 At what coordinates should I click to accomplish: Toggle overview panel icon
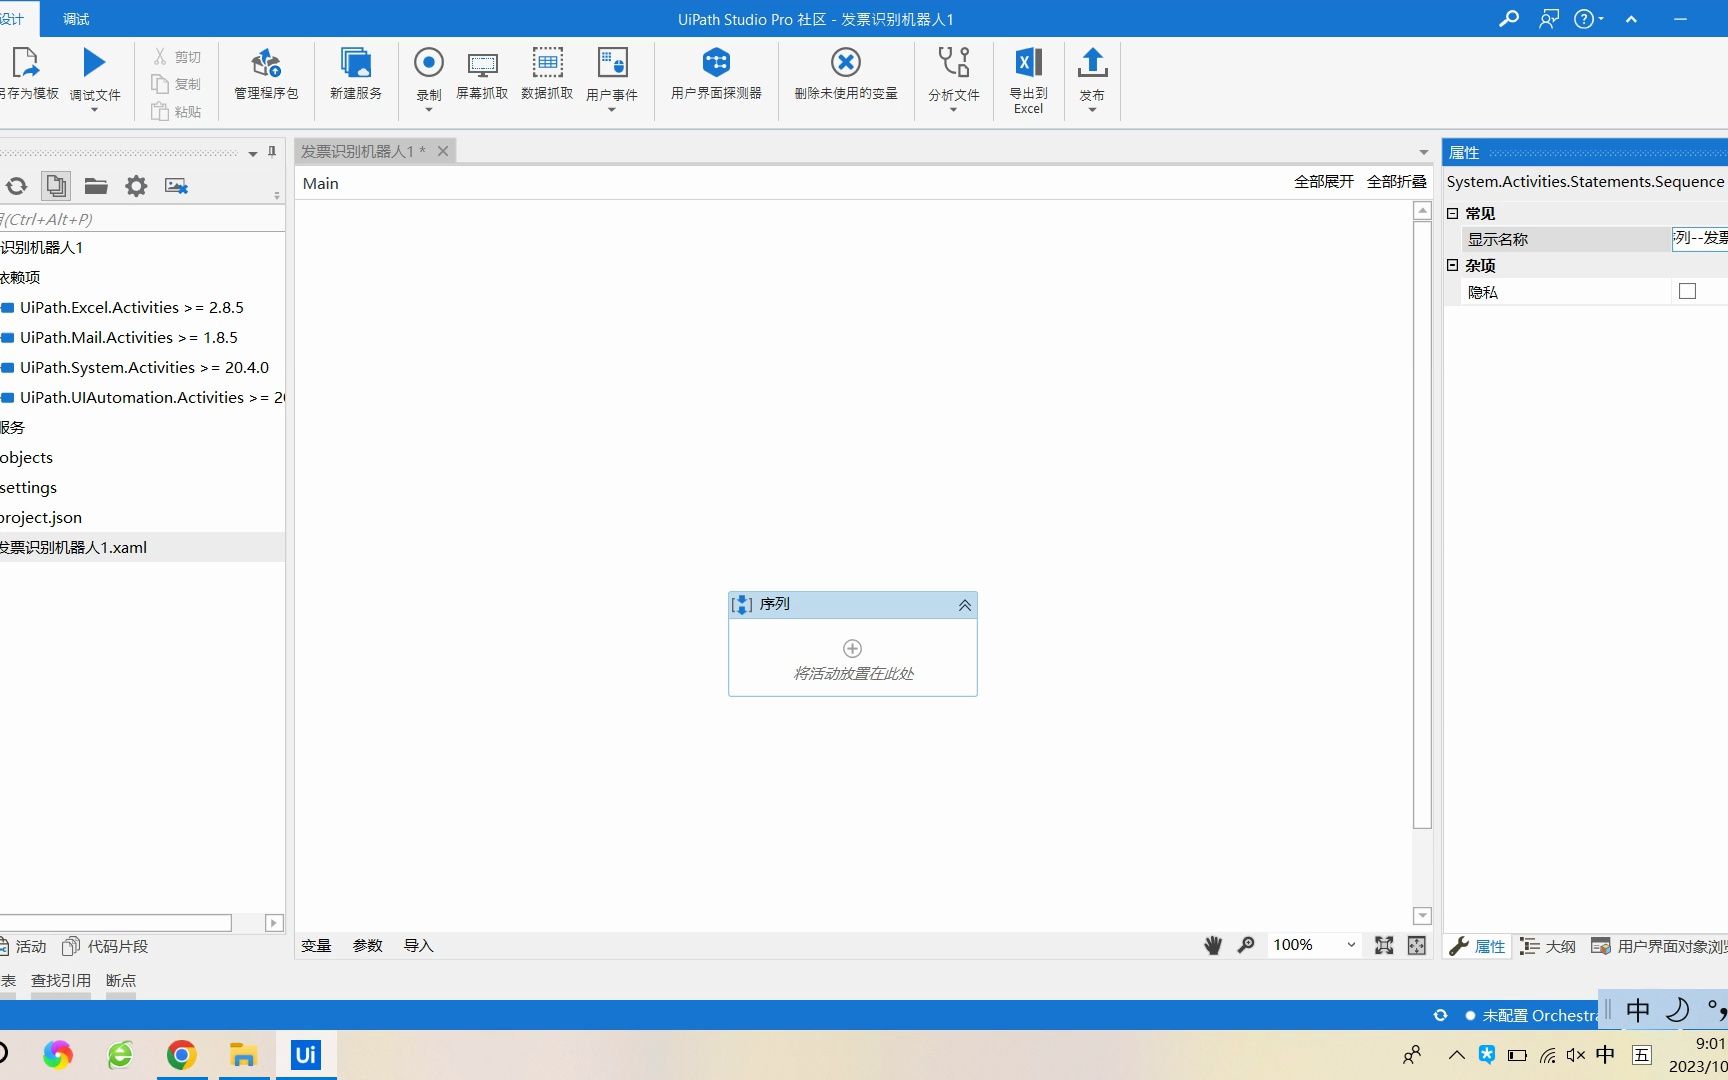[1417, 945]
